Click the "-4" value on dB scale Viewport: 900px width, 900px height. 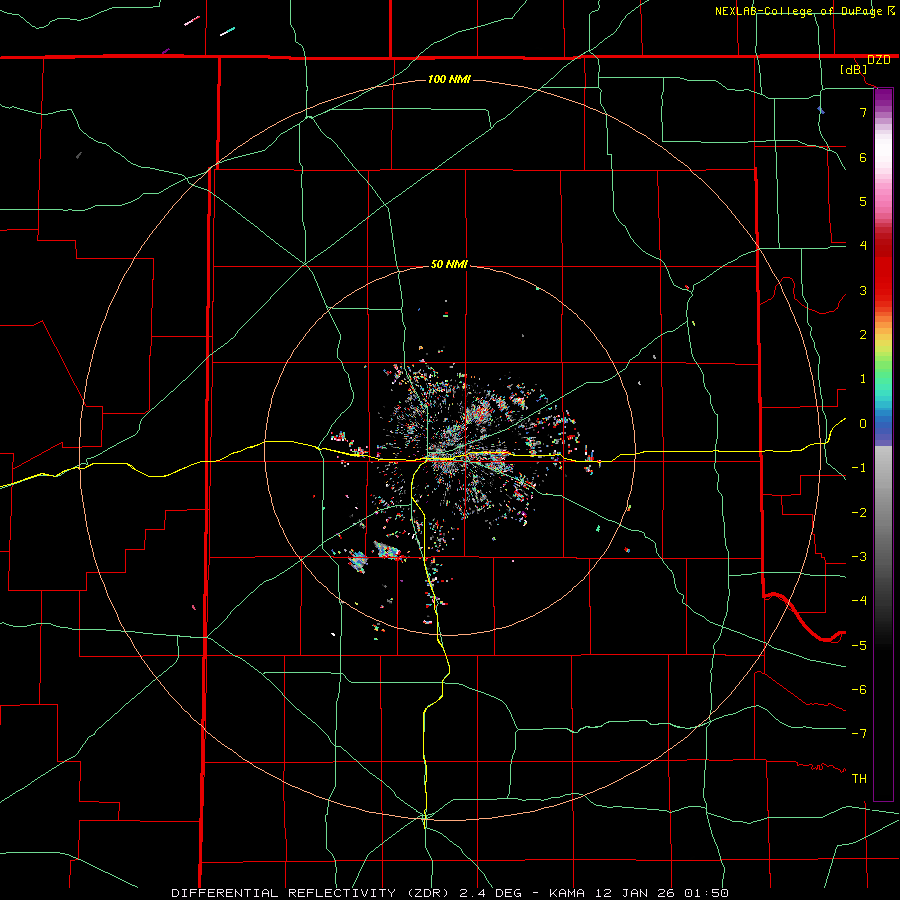pyautogui.click(x=859, y=601)
